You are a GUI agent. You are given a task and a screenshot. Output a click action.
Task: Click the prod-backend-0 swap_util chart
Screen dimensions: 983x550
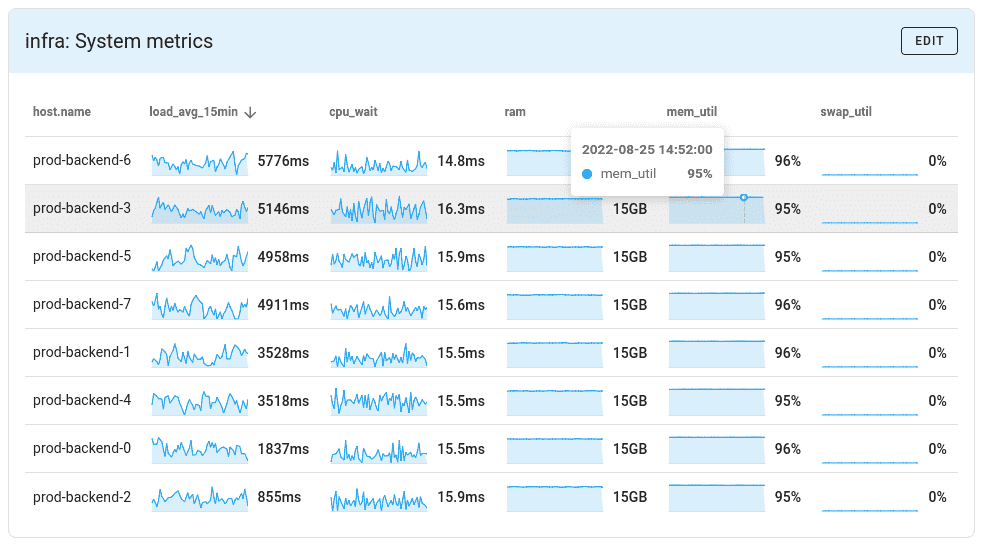point(869,449)
